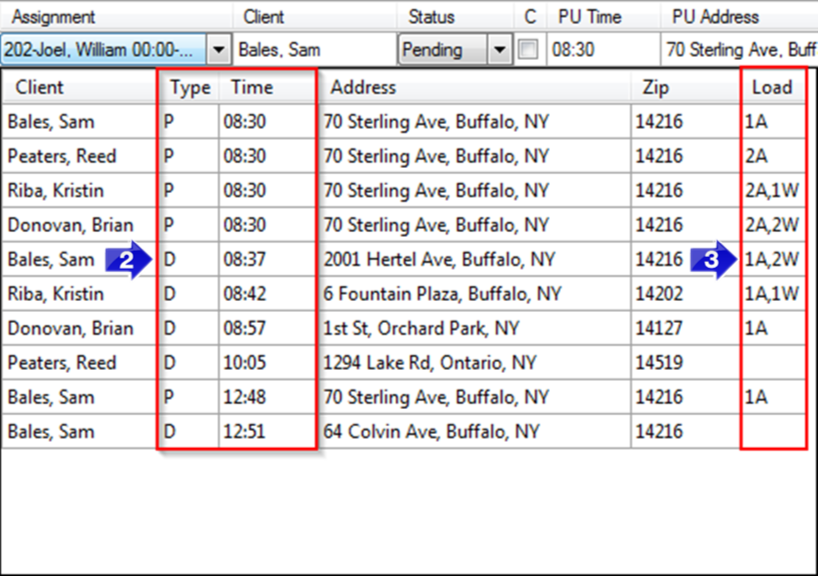Click load 1A in the 12:48 row
This screenshot has height=576, width=818.
click(756, 397)
